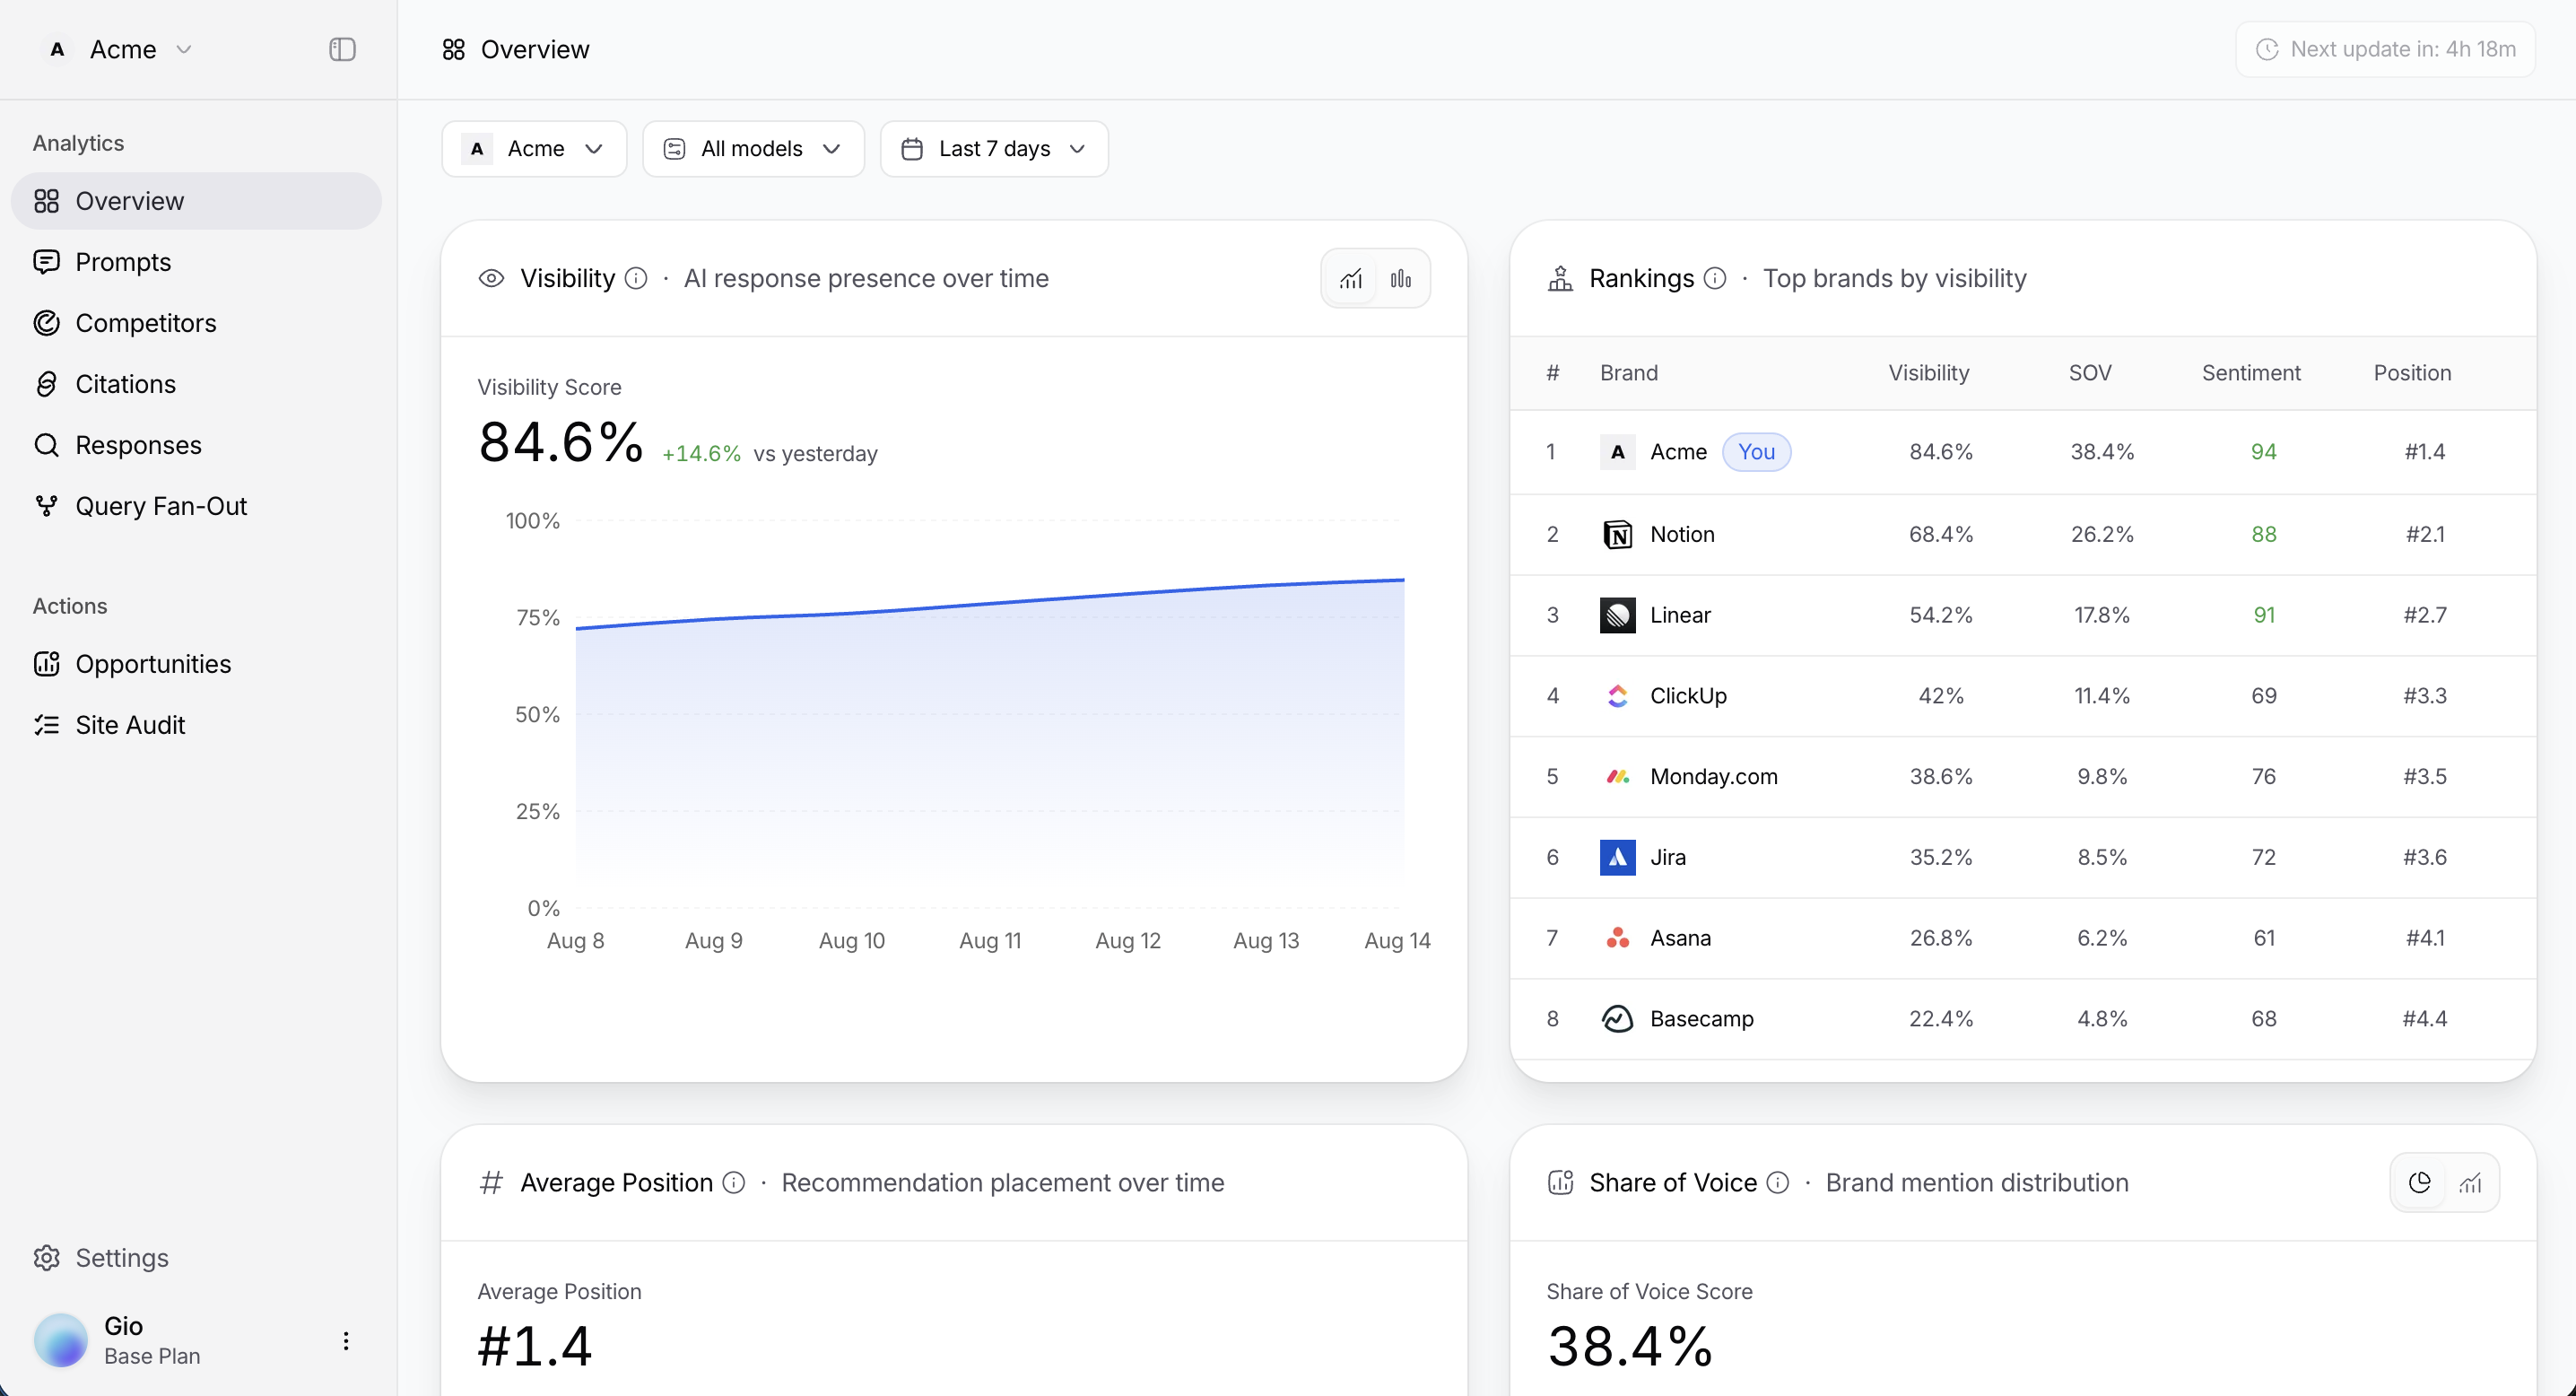Sort by the Sentiment column header
The image size is (2576, 1396).
(2251, 373)
